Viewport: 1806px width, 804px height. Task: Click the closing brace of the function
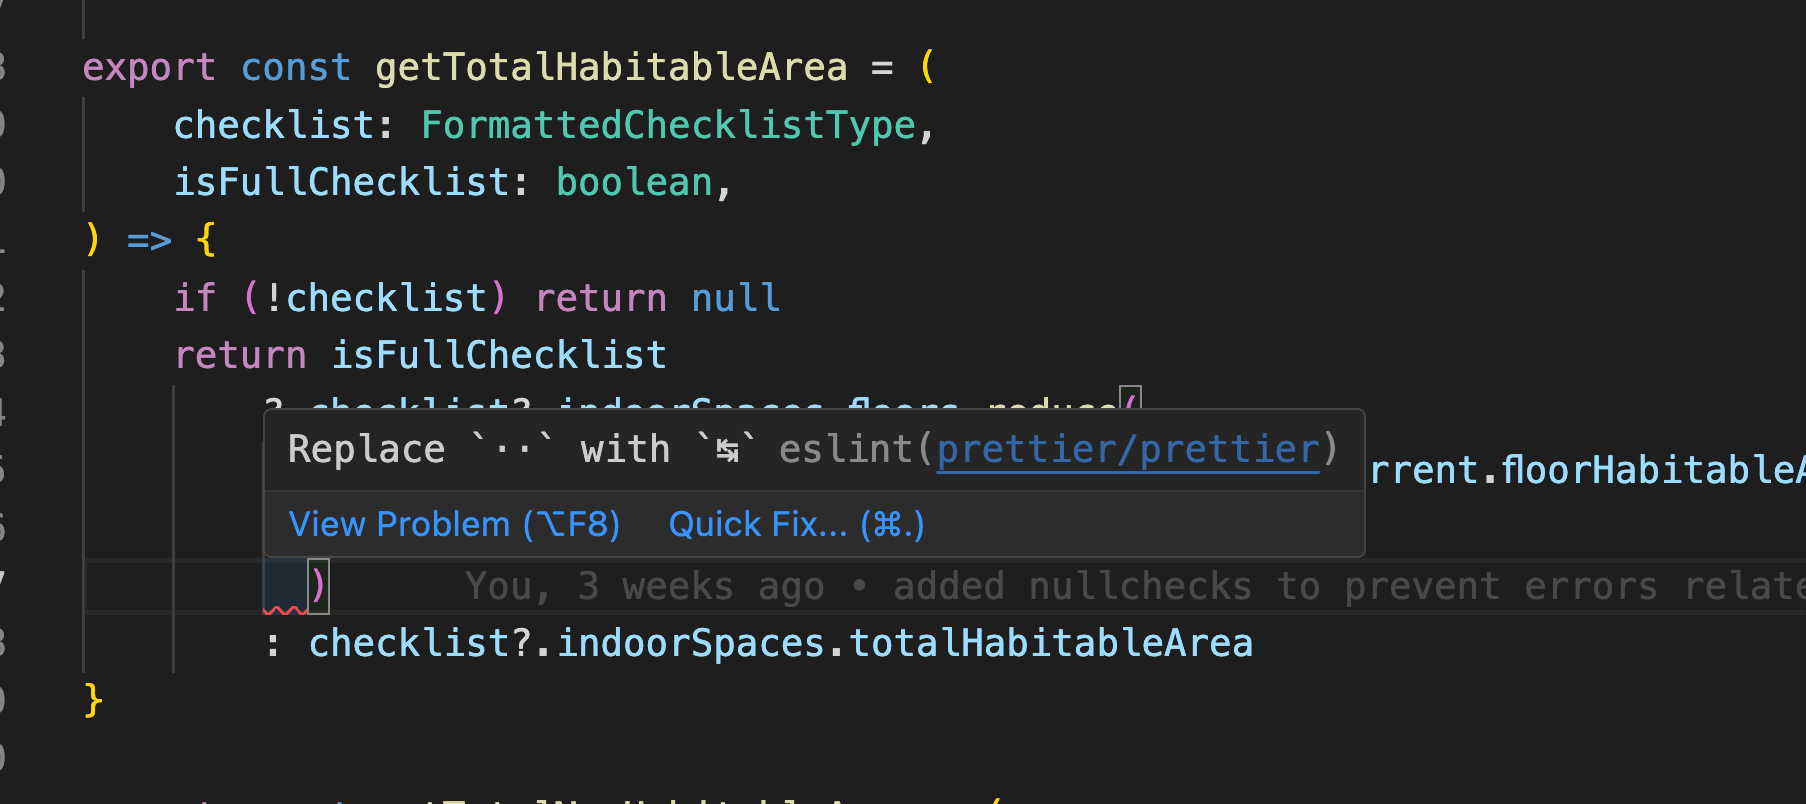pos(93,699)
